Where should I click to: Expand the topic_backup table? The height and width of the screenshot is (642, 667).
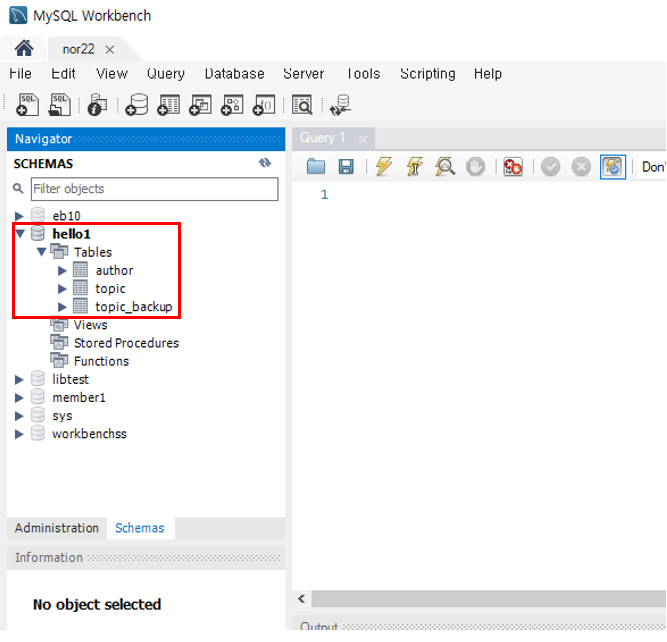pos(62,307)
